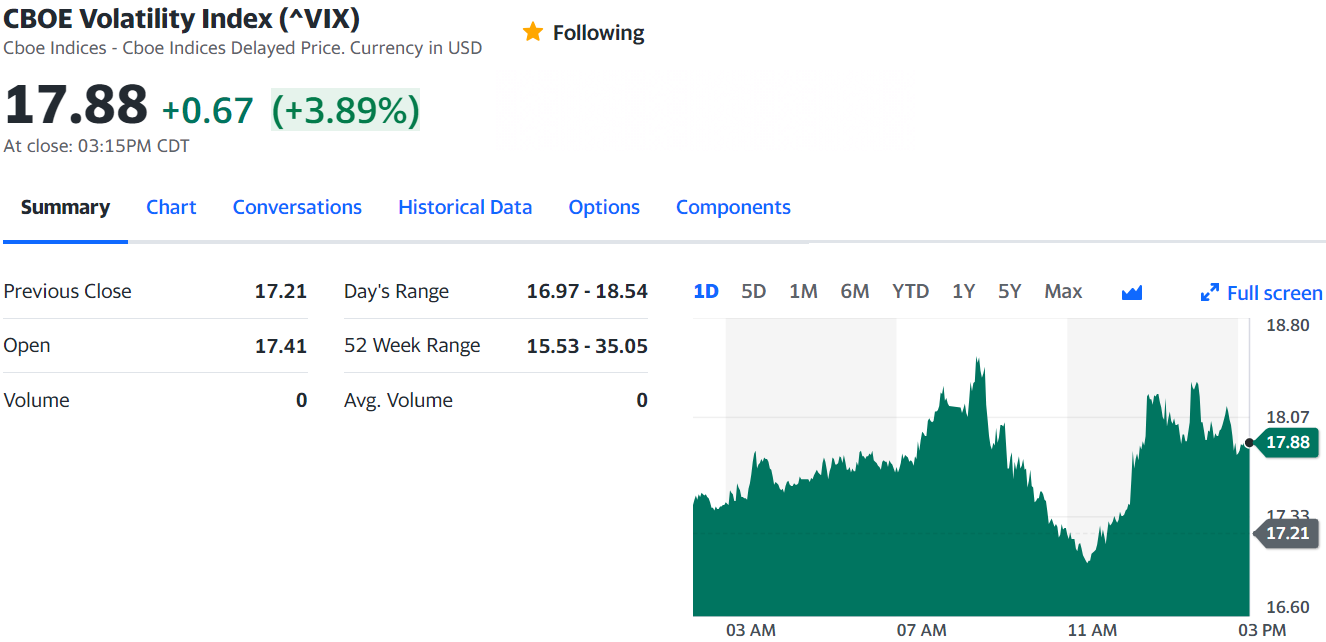The width and height of the screenshot is (1326, 642).
Task: Click the 18.07 y-axis label
Action: [1287, 417]
